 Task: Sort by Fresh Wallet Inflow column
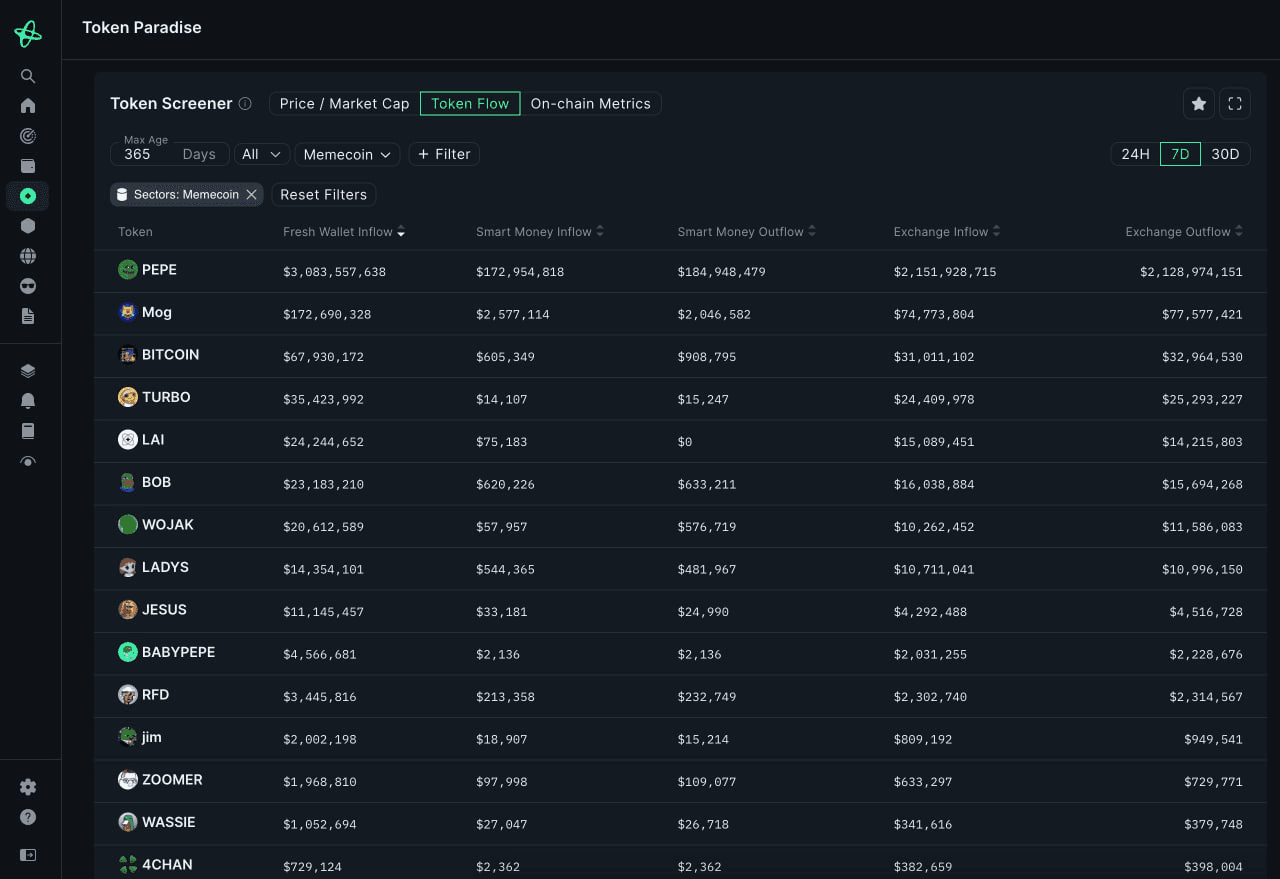(343, 232)
